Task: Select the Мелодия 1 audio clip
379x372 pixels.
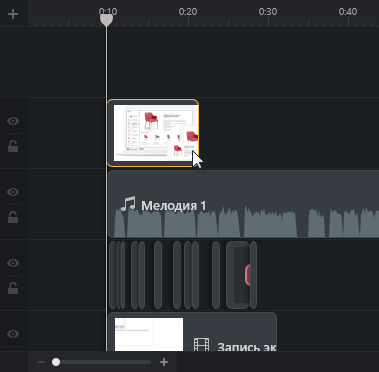Action: [244, 204]
